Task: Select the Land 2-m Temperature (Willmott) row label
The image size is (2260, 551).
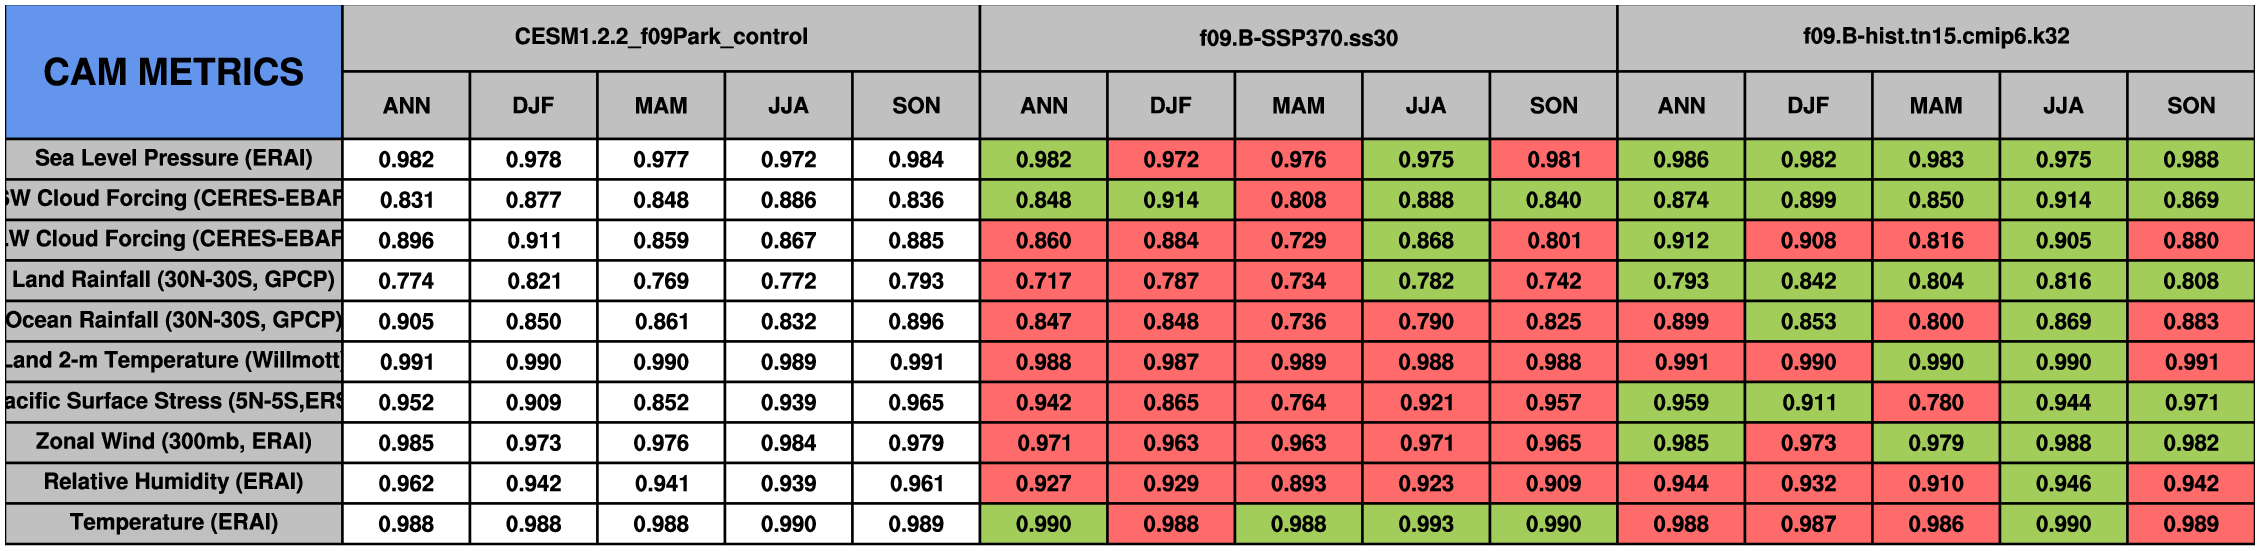Action: click(173, 360)
